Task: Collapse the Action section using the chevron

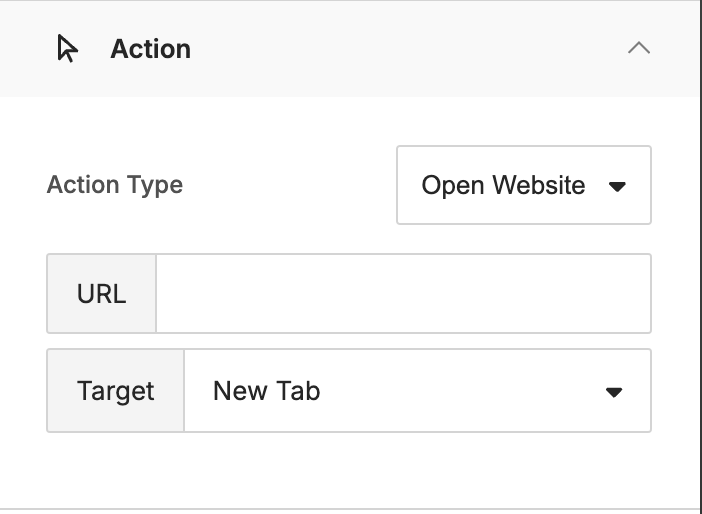Action: click(x=639, y=48)
